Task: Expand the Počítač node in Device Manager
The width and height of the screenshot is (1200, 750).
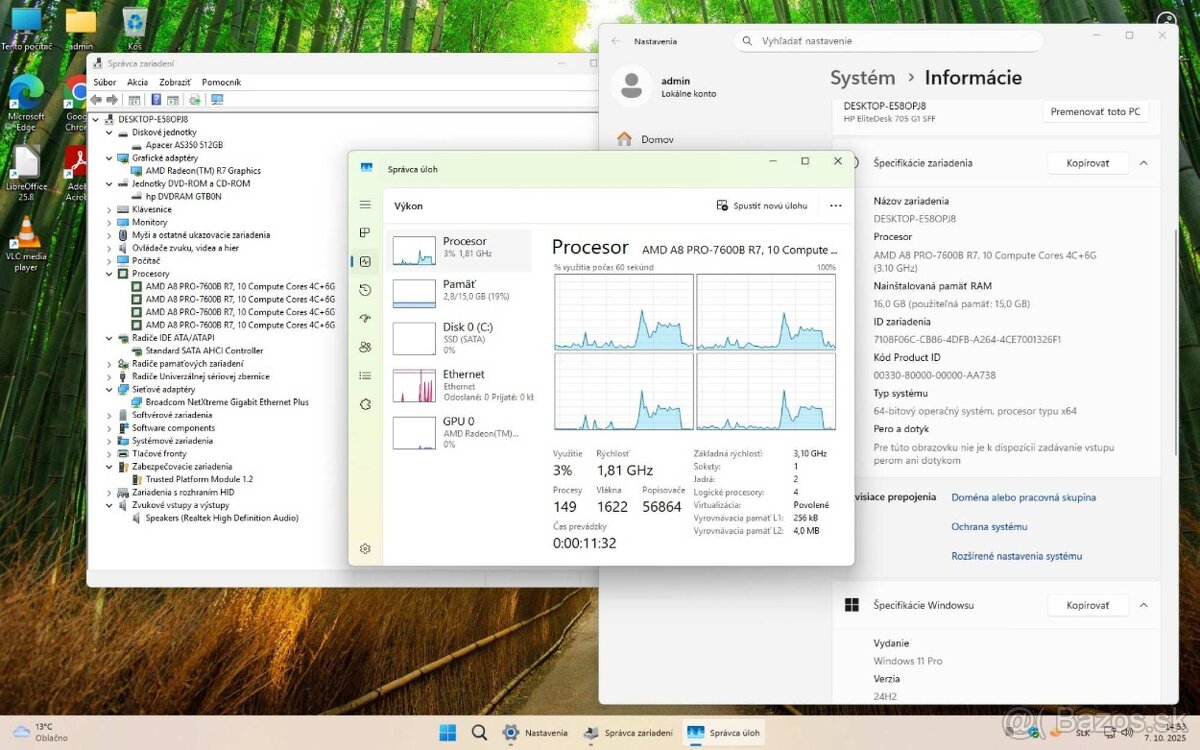Action: pyautogui.click(x=110, y=260)
